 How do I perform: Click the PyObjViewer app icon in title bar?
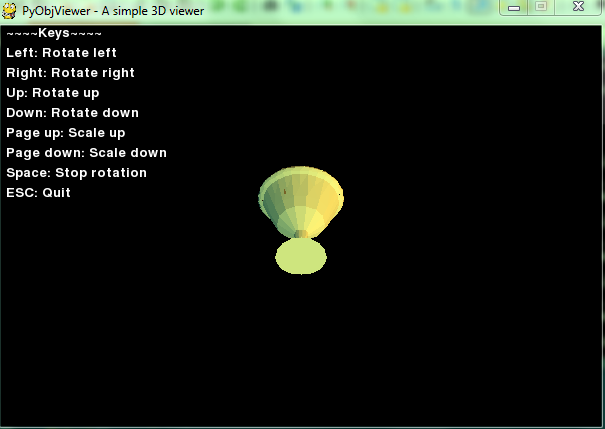coord(9,10)
